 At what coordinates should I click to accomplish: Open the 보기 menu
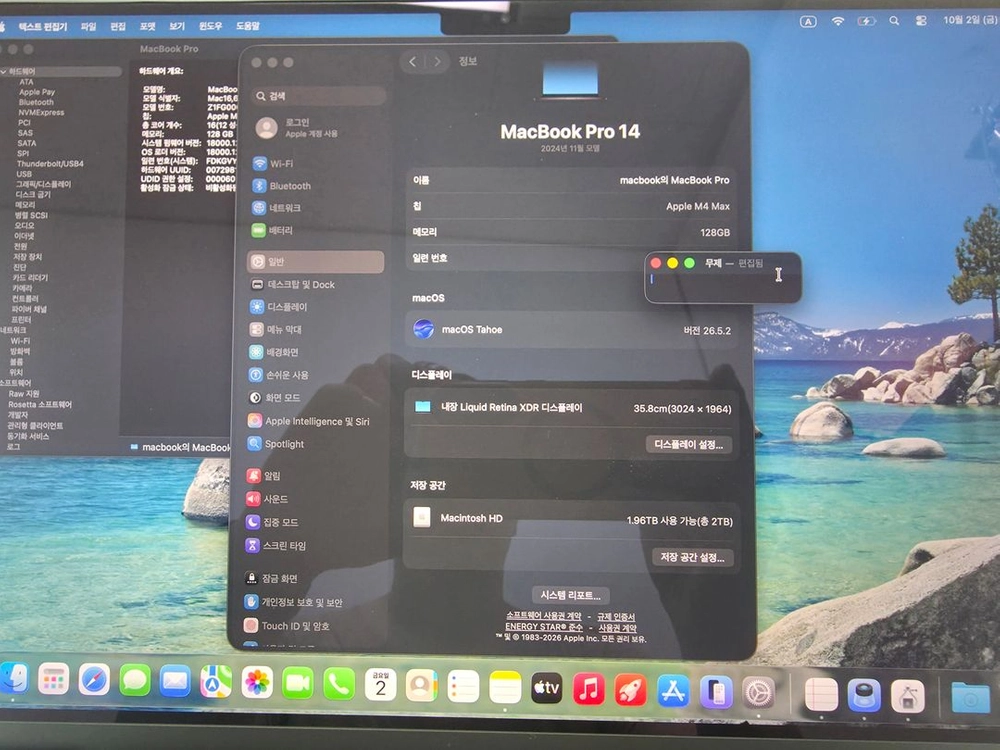coord(177,26)
